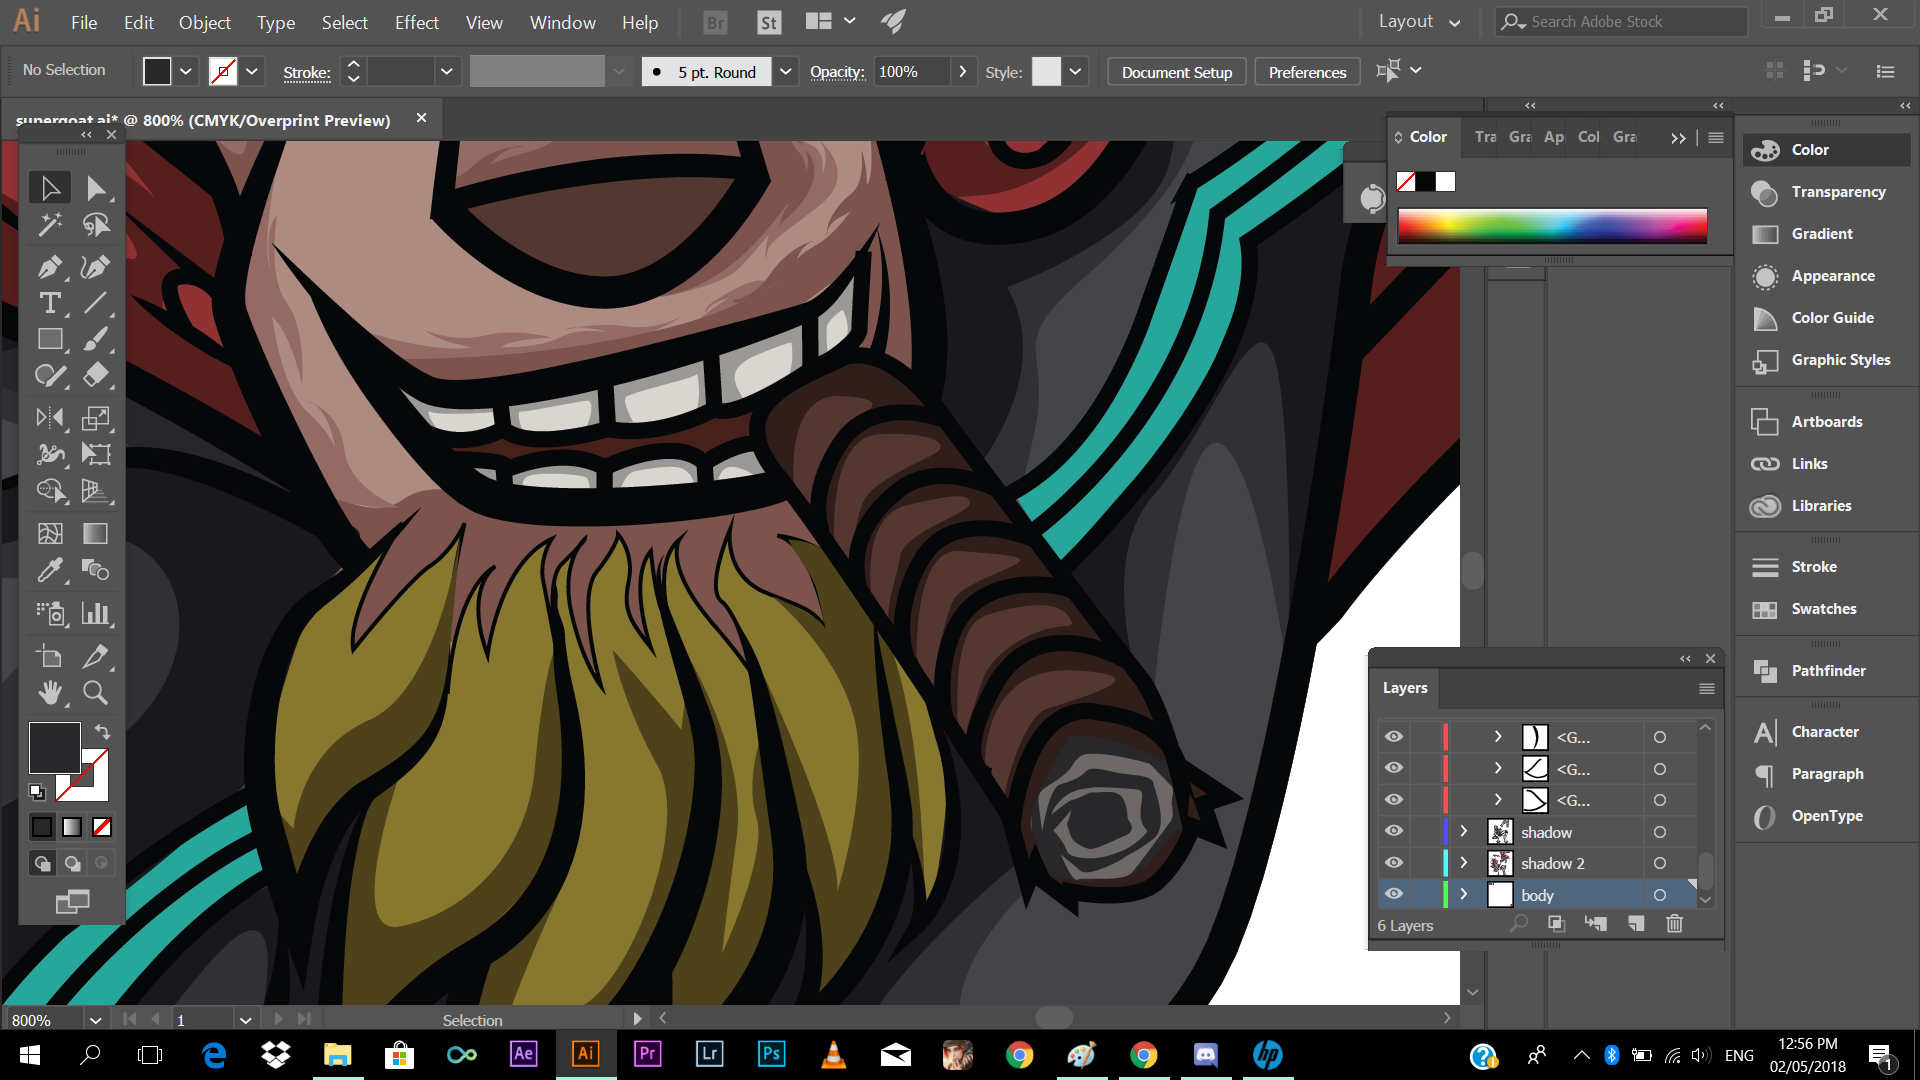Select the Pen tool
Viewport: 1920px width, 1080px height.
tap(49, 267)
